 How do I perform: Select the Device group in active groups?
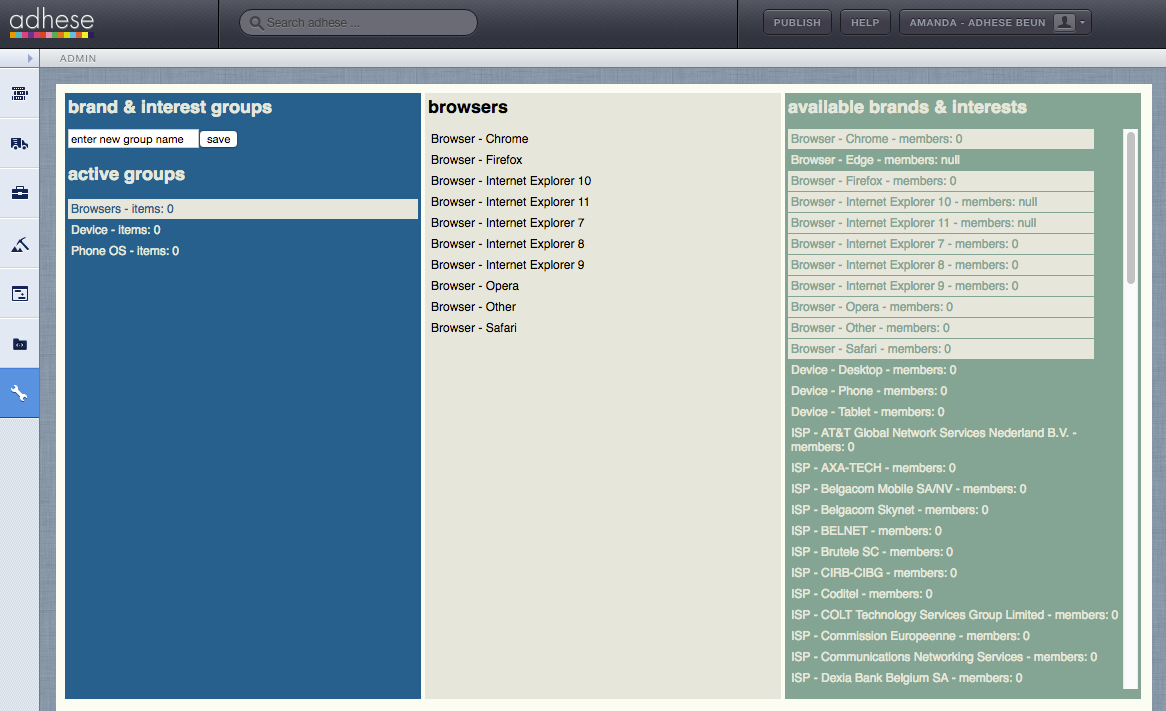coord(115,230)
